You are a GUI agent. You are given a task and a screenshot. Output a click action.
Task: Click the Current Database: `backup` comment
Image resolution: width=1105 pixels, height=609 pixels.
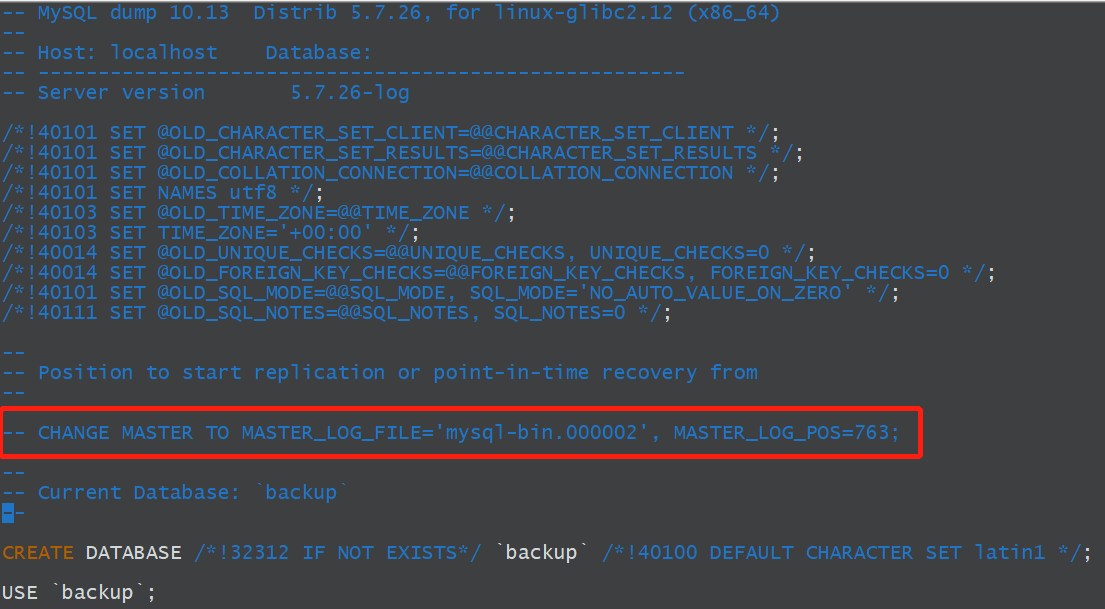192,492
